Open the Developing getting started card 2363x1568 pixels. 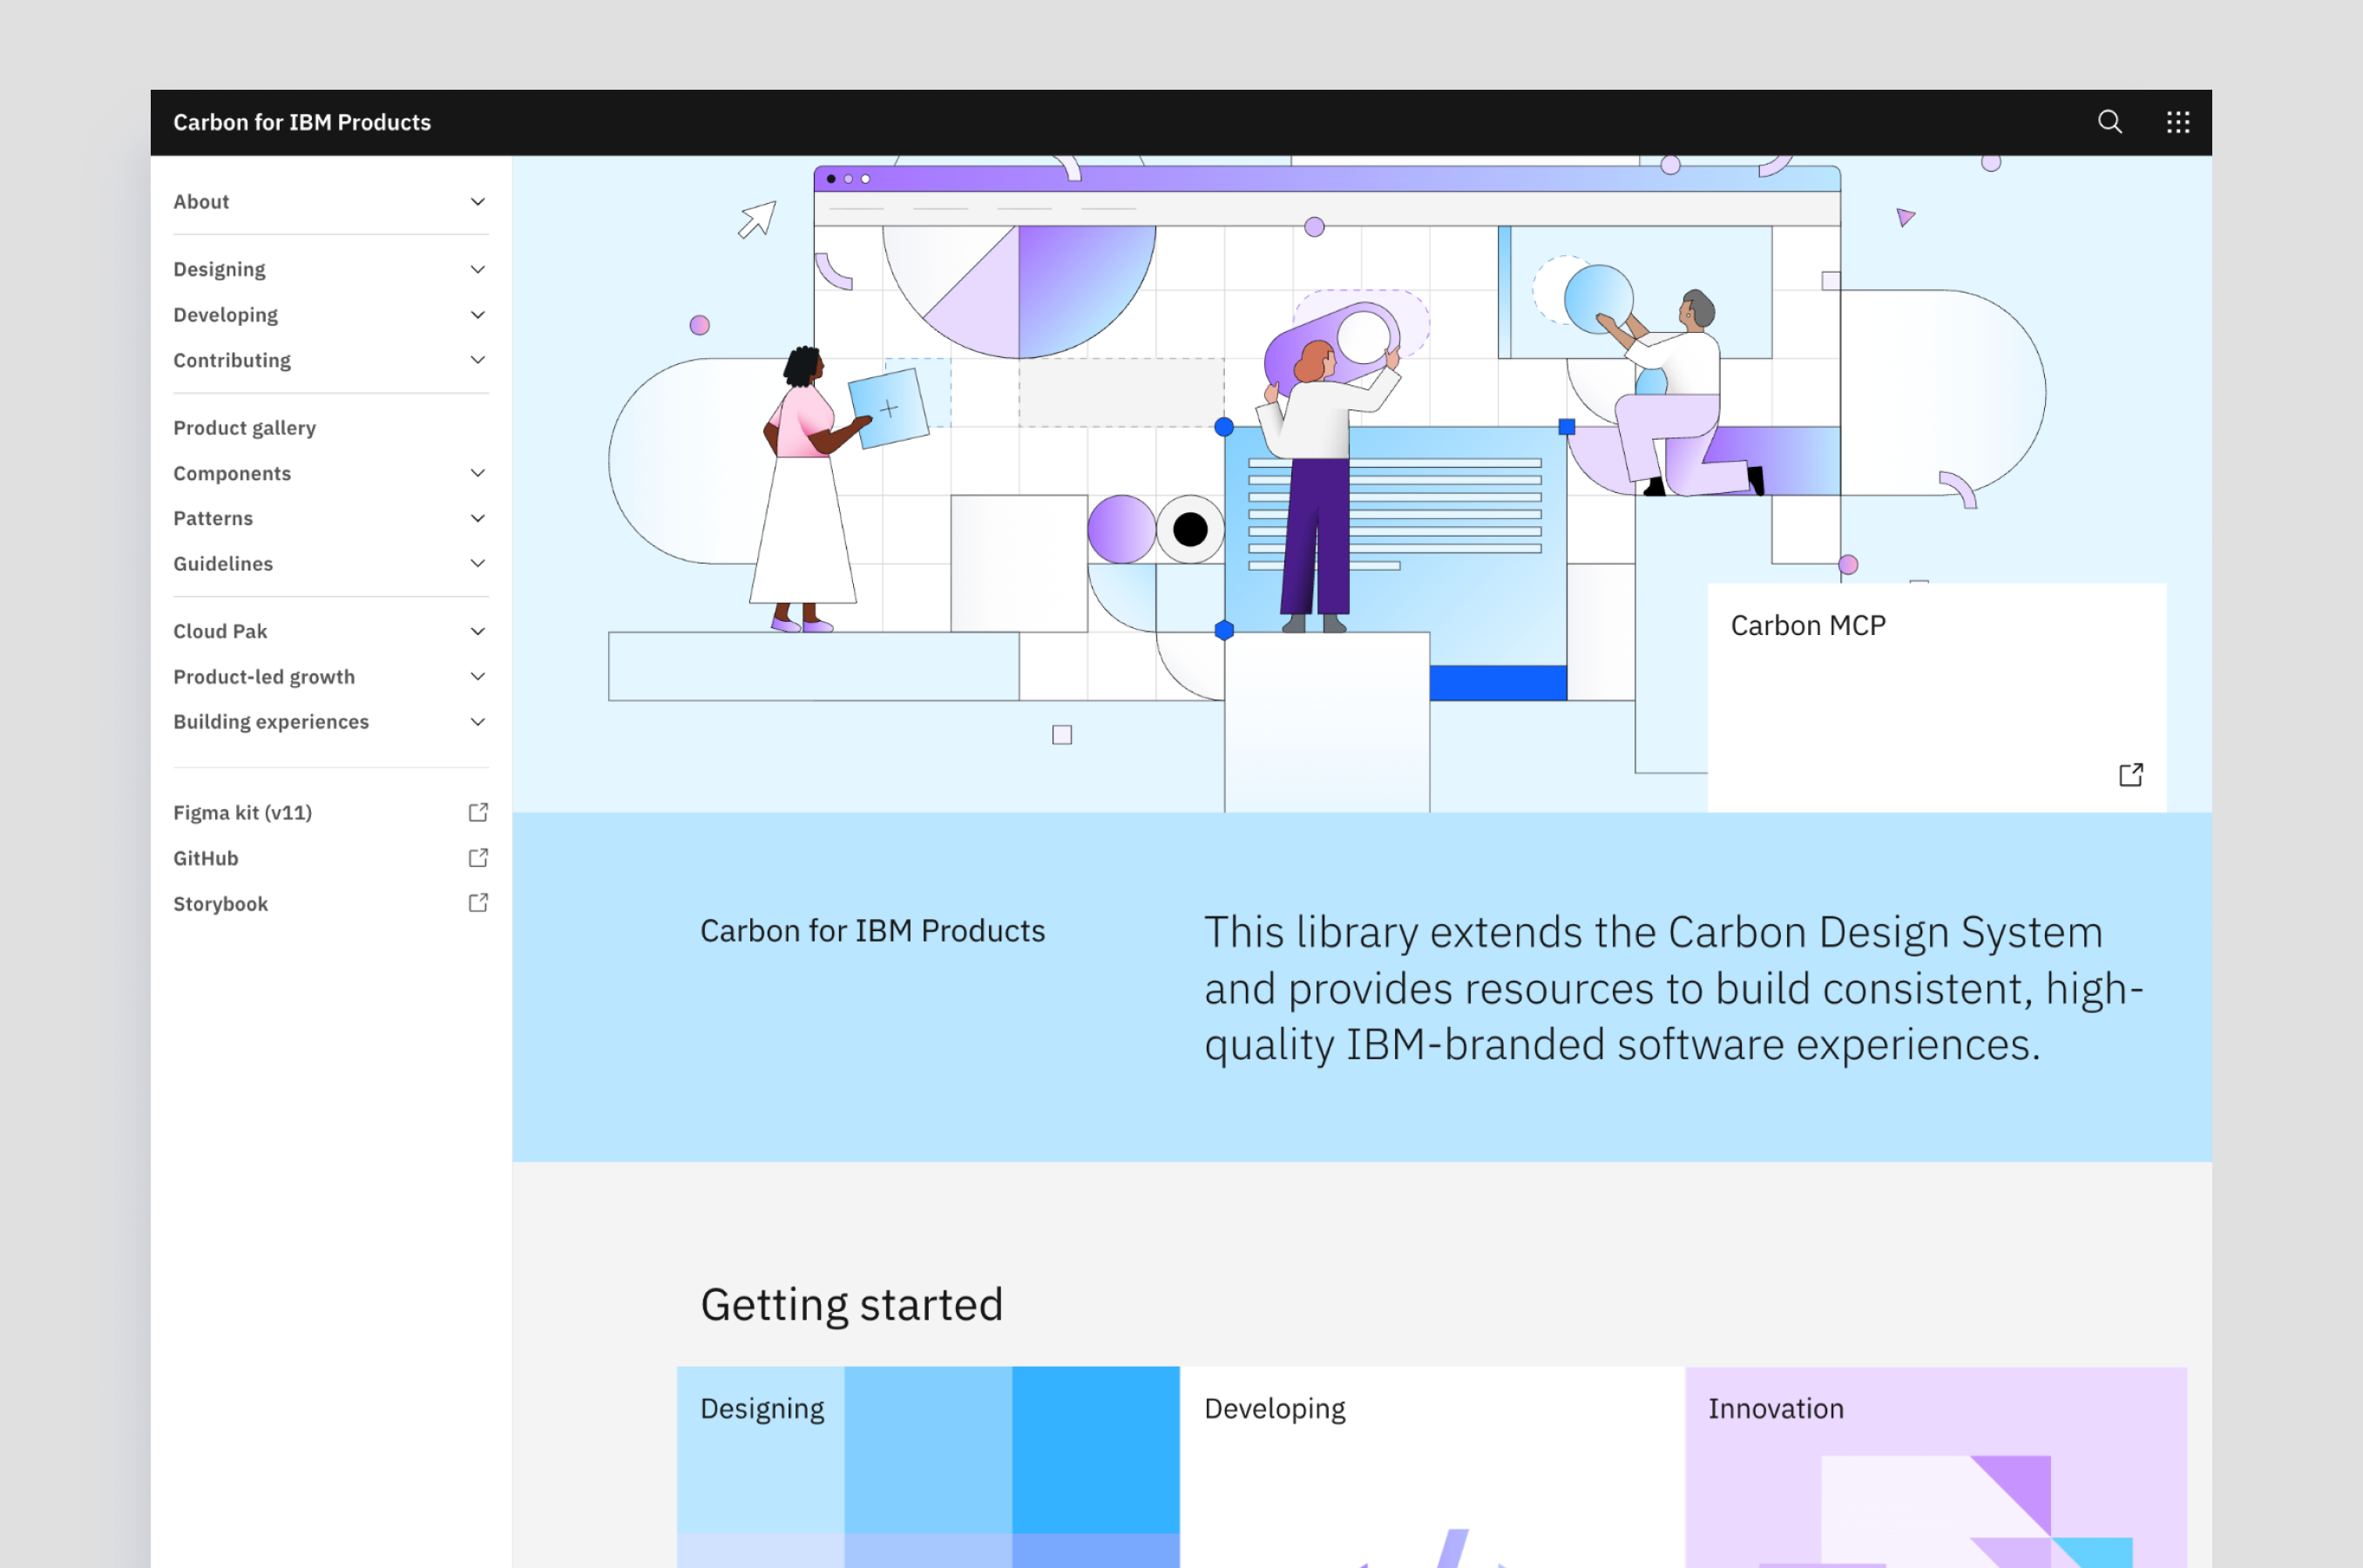point(1432,1467)
